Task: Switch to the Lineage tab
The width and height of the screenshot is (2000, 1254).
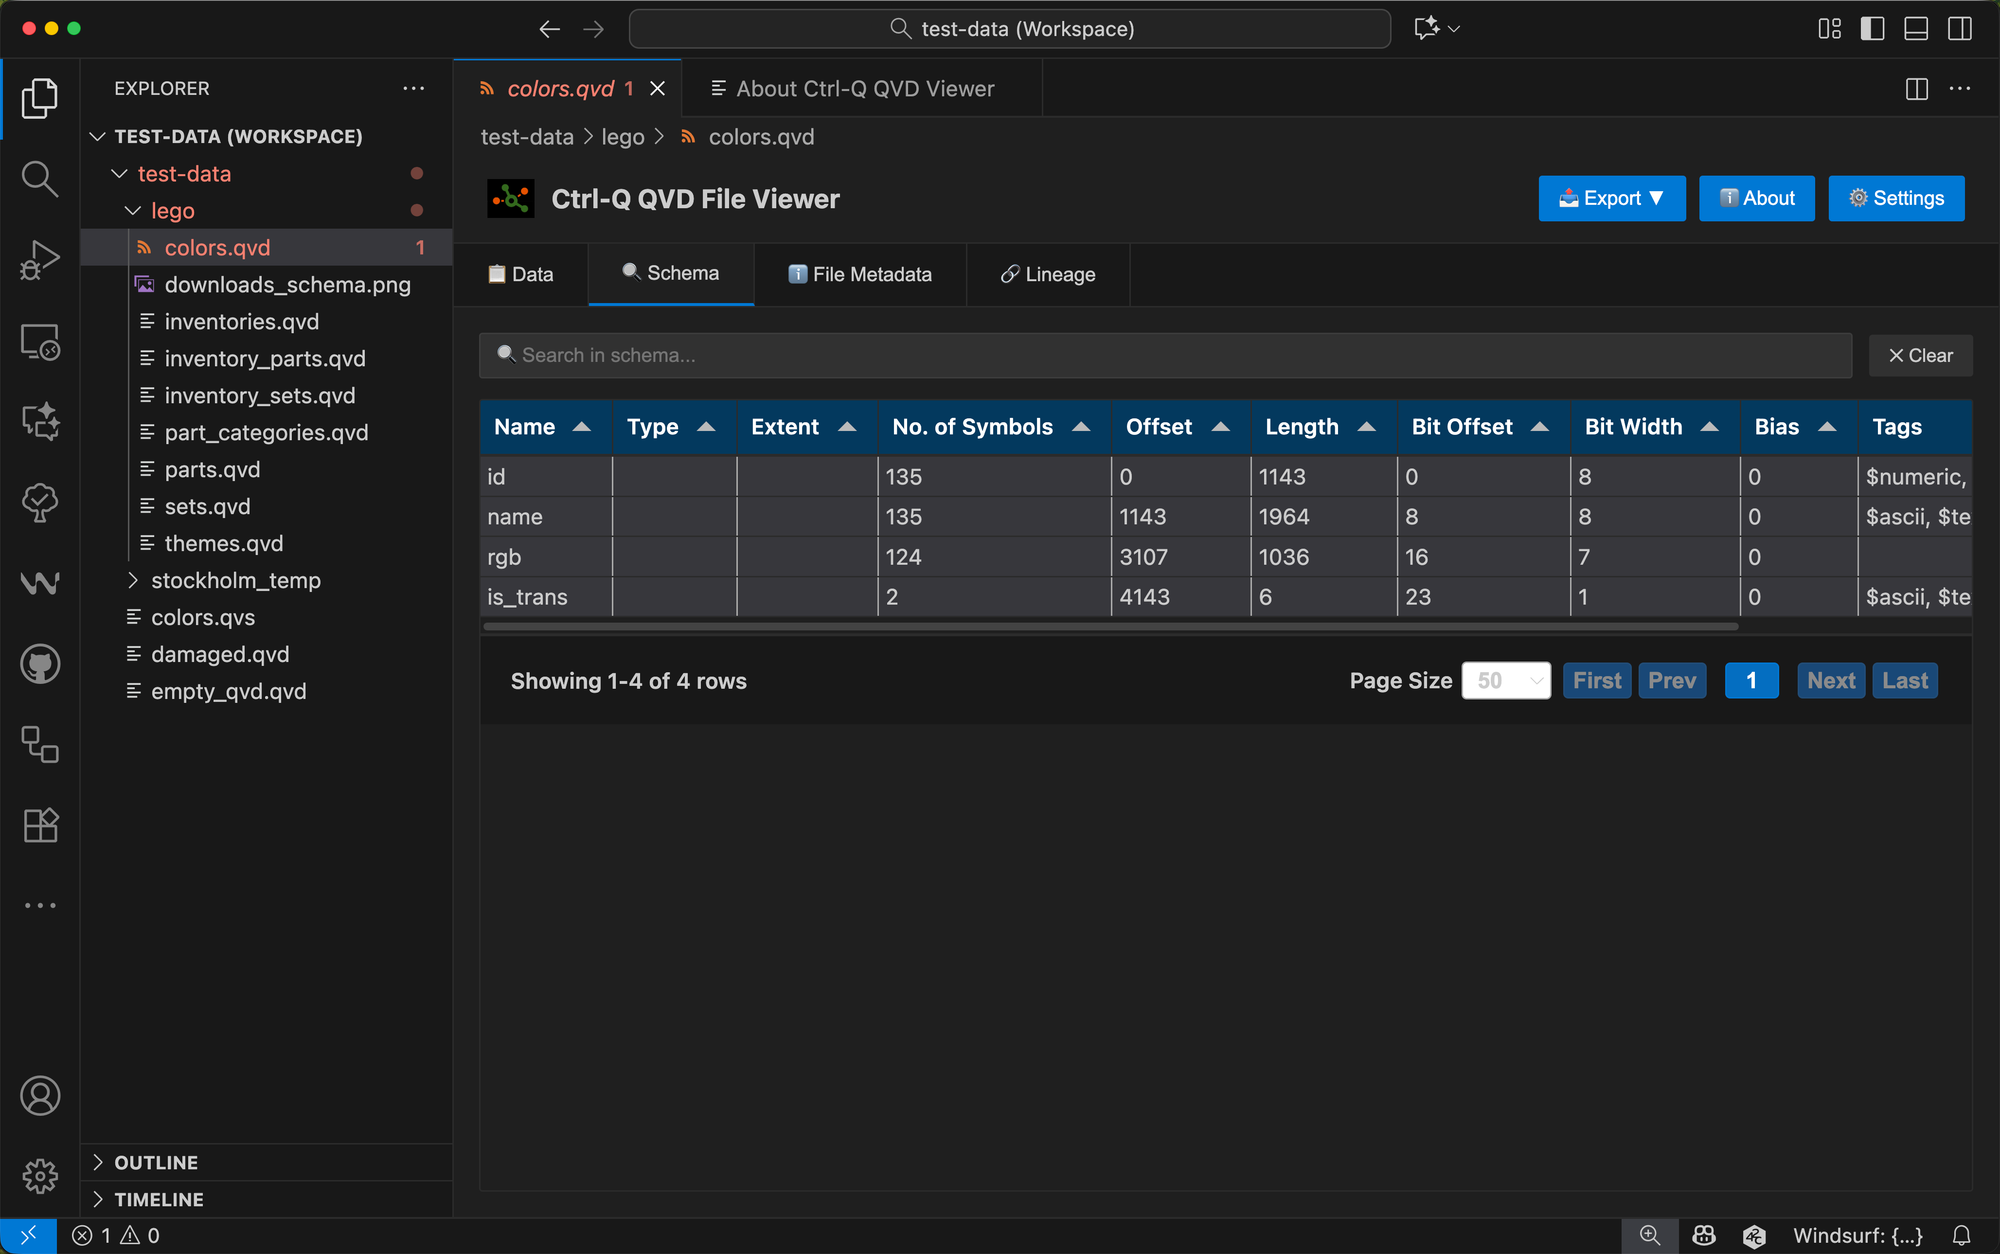Action: click(1048, 274)
